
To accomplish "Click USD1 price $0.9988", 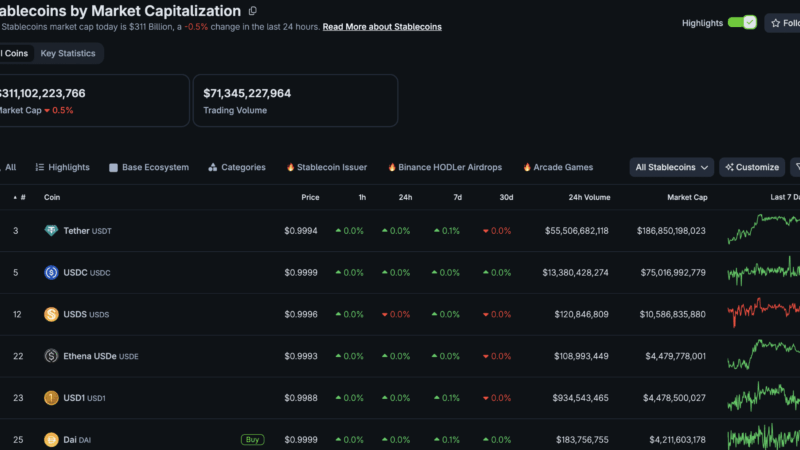I will point(301,398).
